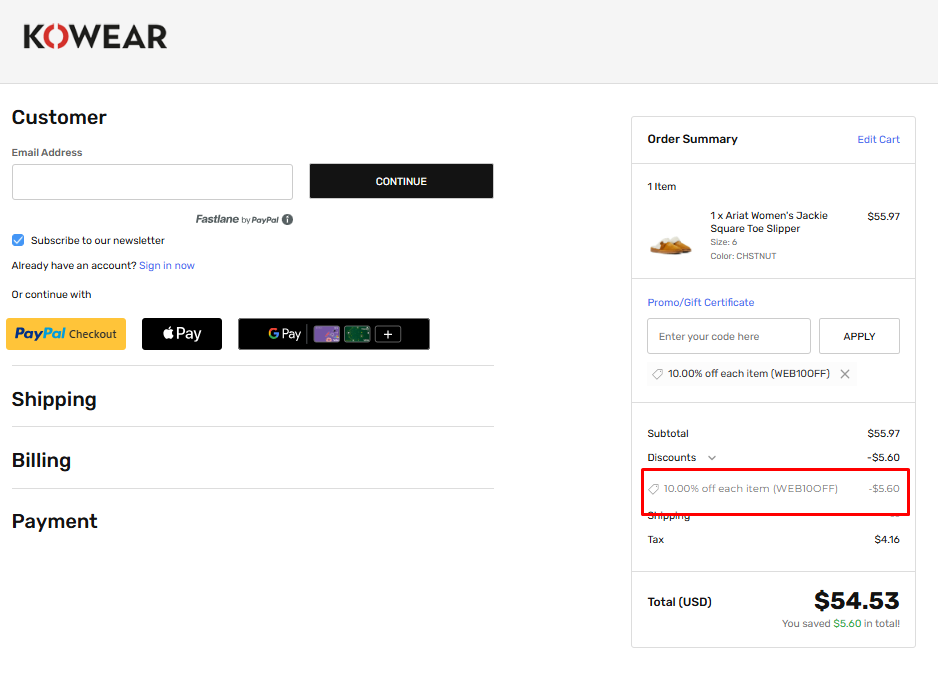Click the Promo/Gift Certificate link

point(701,303)
